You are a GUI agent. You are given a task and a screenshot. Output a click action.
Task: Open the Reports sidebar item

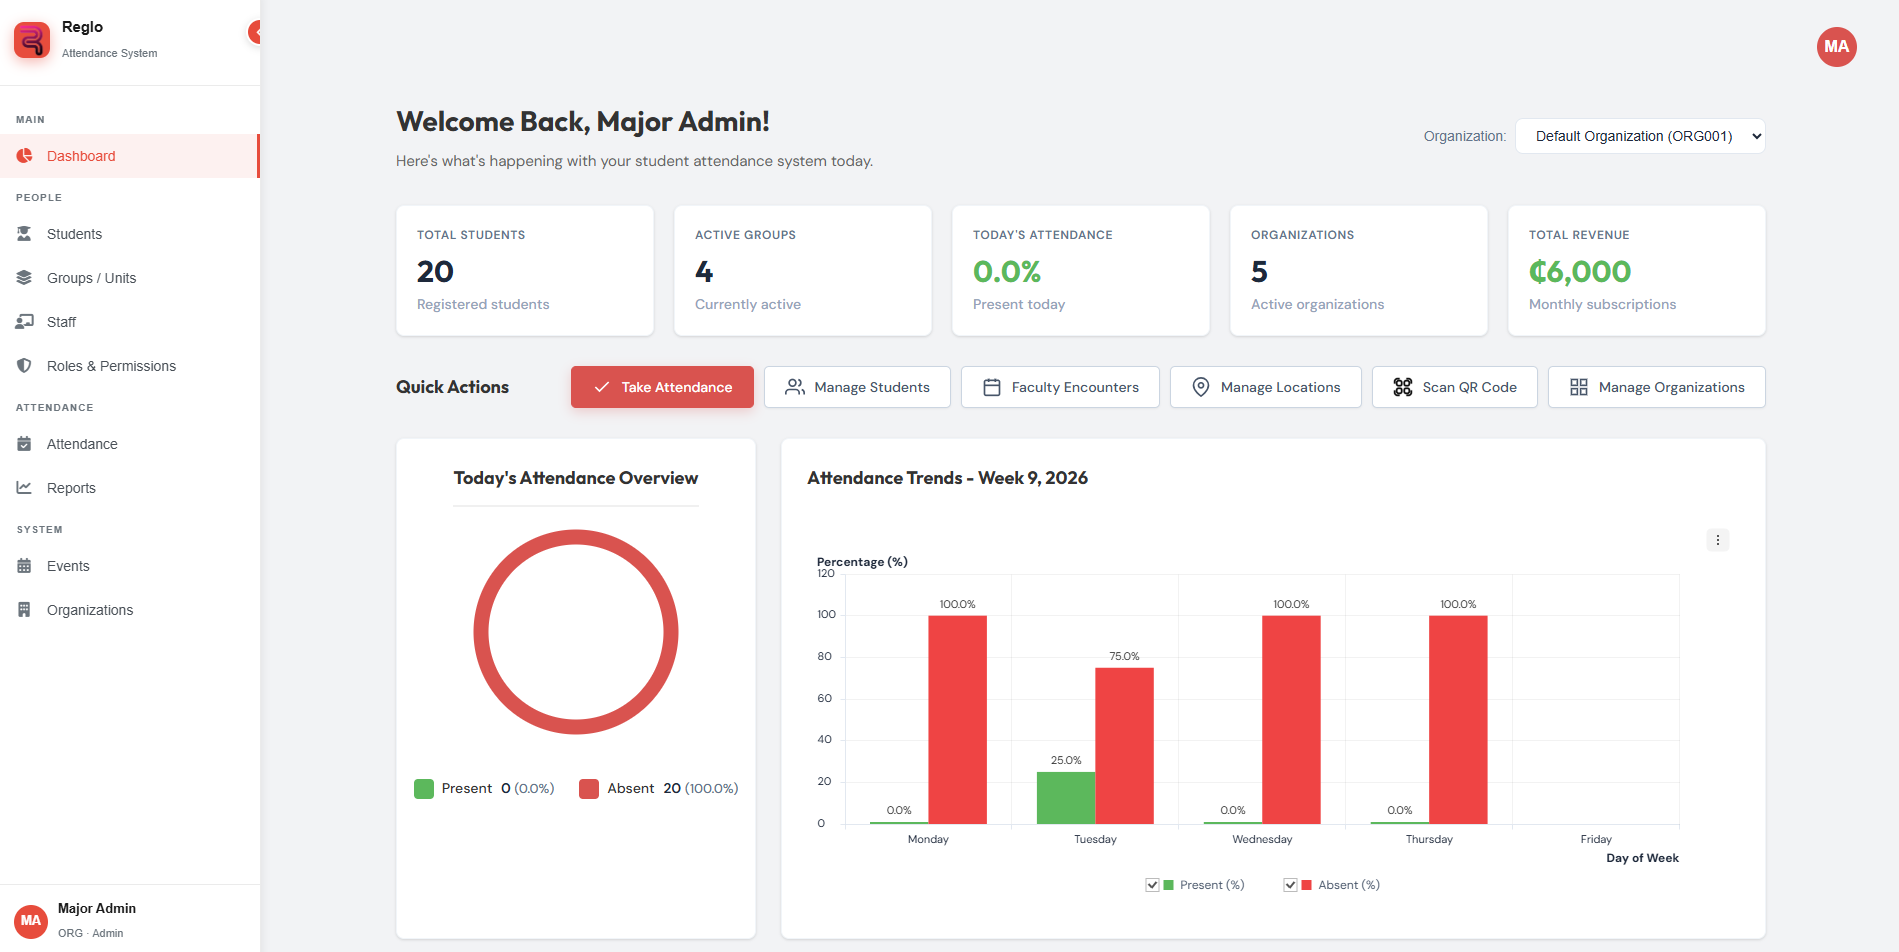coord(130,488)
